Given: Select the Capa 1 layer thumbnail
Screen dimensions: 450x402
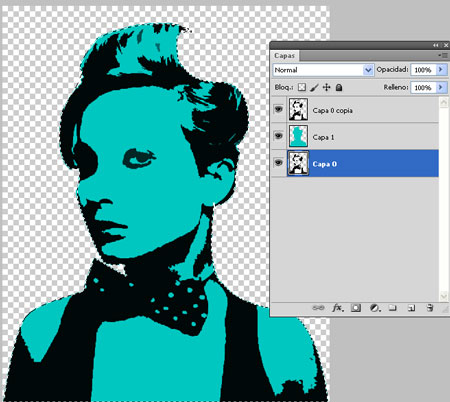Looking at the screenshot, I should tap(298, 136).
